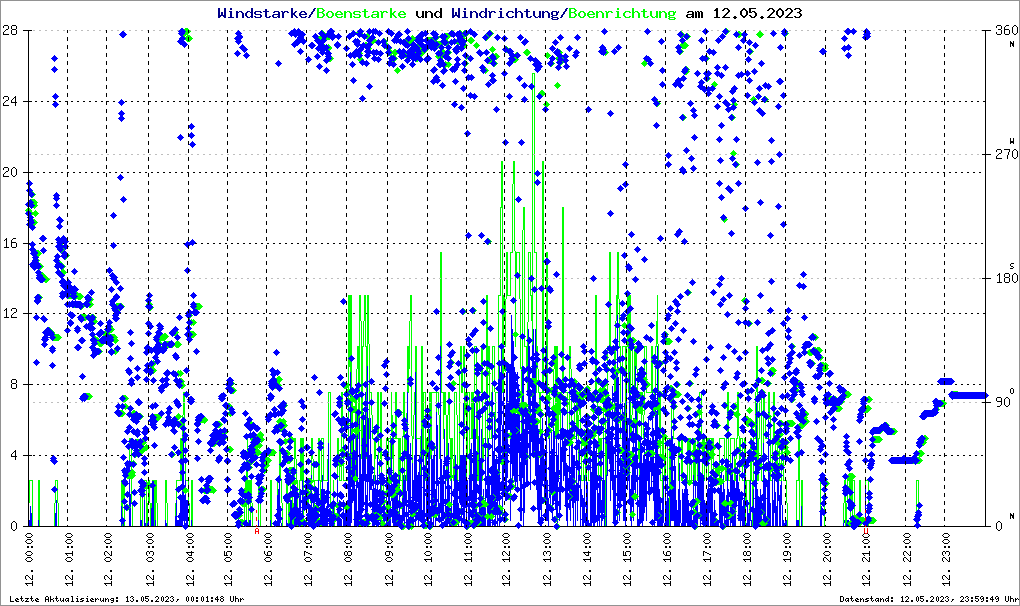Click the time label "12. 07:00"
1020x606 pixels.
(x=308, y=559)
